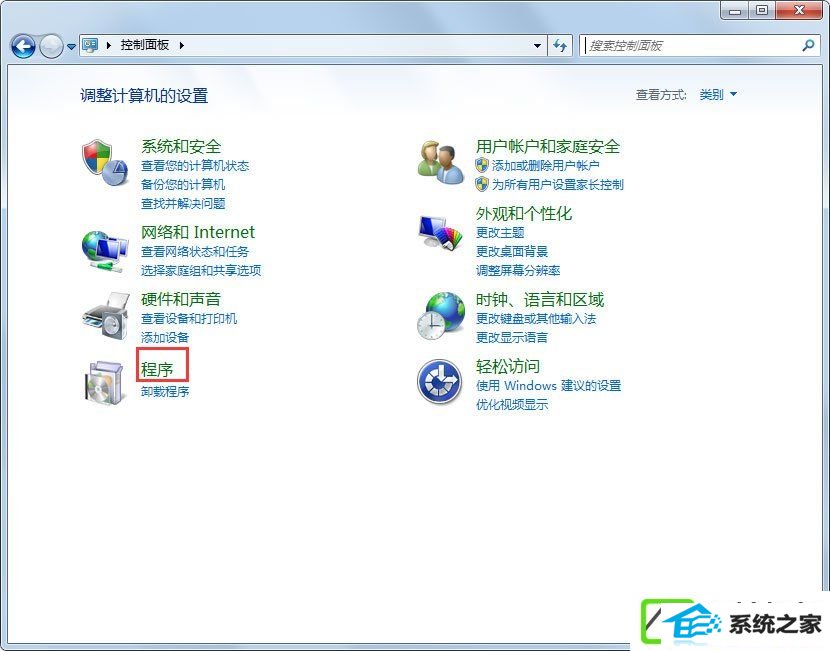Open the 轻松访问 category
Viewport: 830px width, 651px height.
click(508, 366)
